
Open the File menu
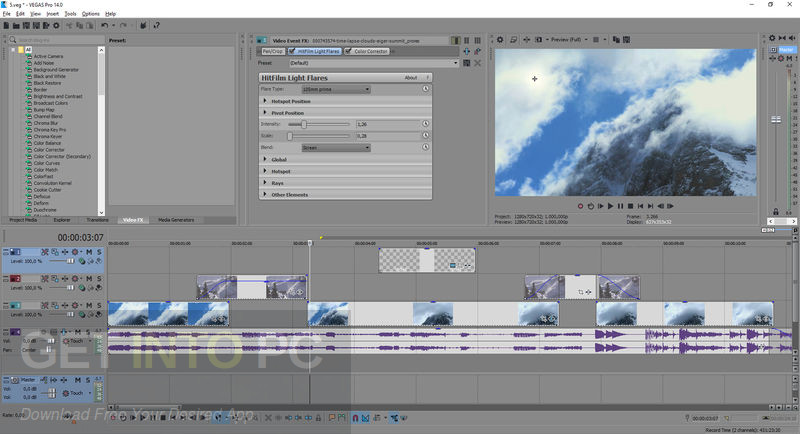click(7, 14)
